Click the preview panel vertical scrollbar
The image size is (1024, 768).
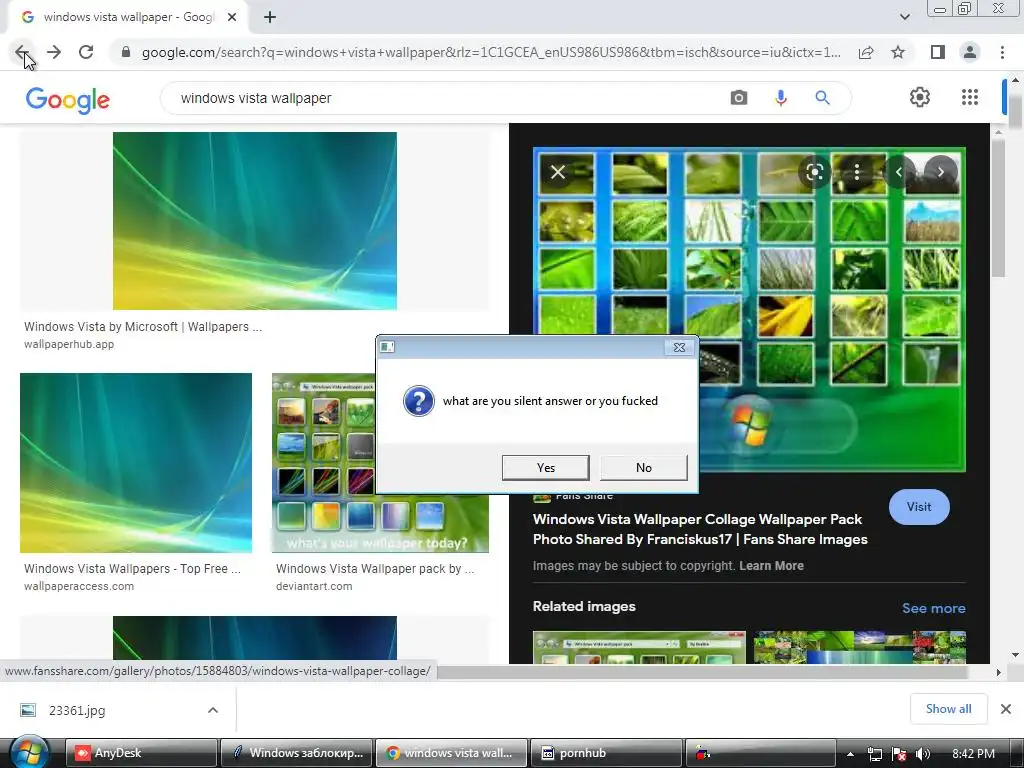click(x=999, y=209)
